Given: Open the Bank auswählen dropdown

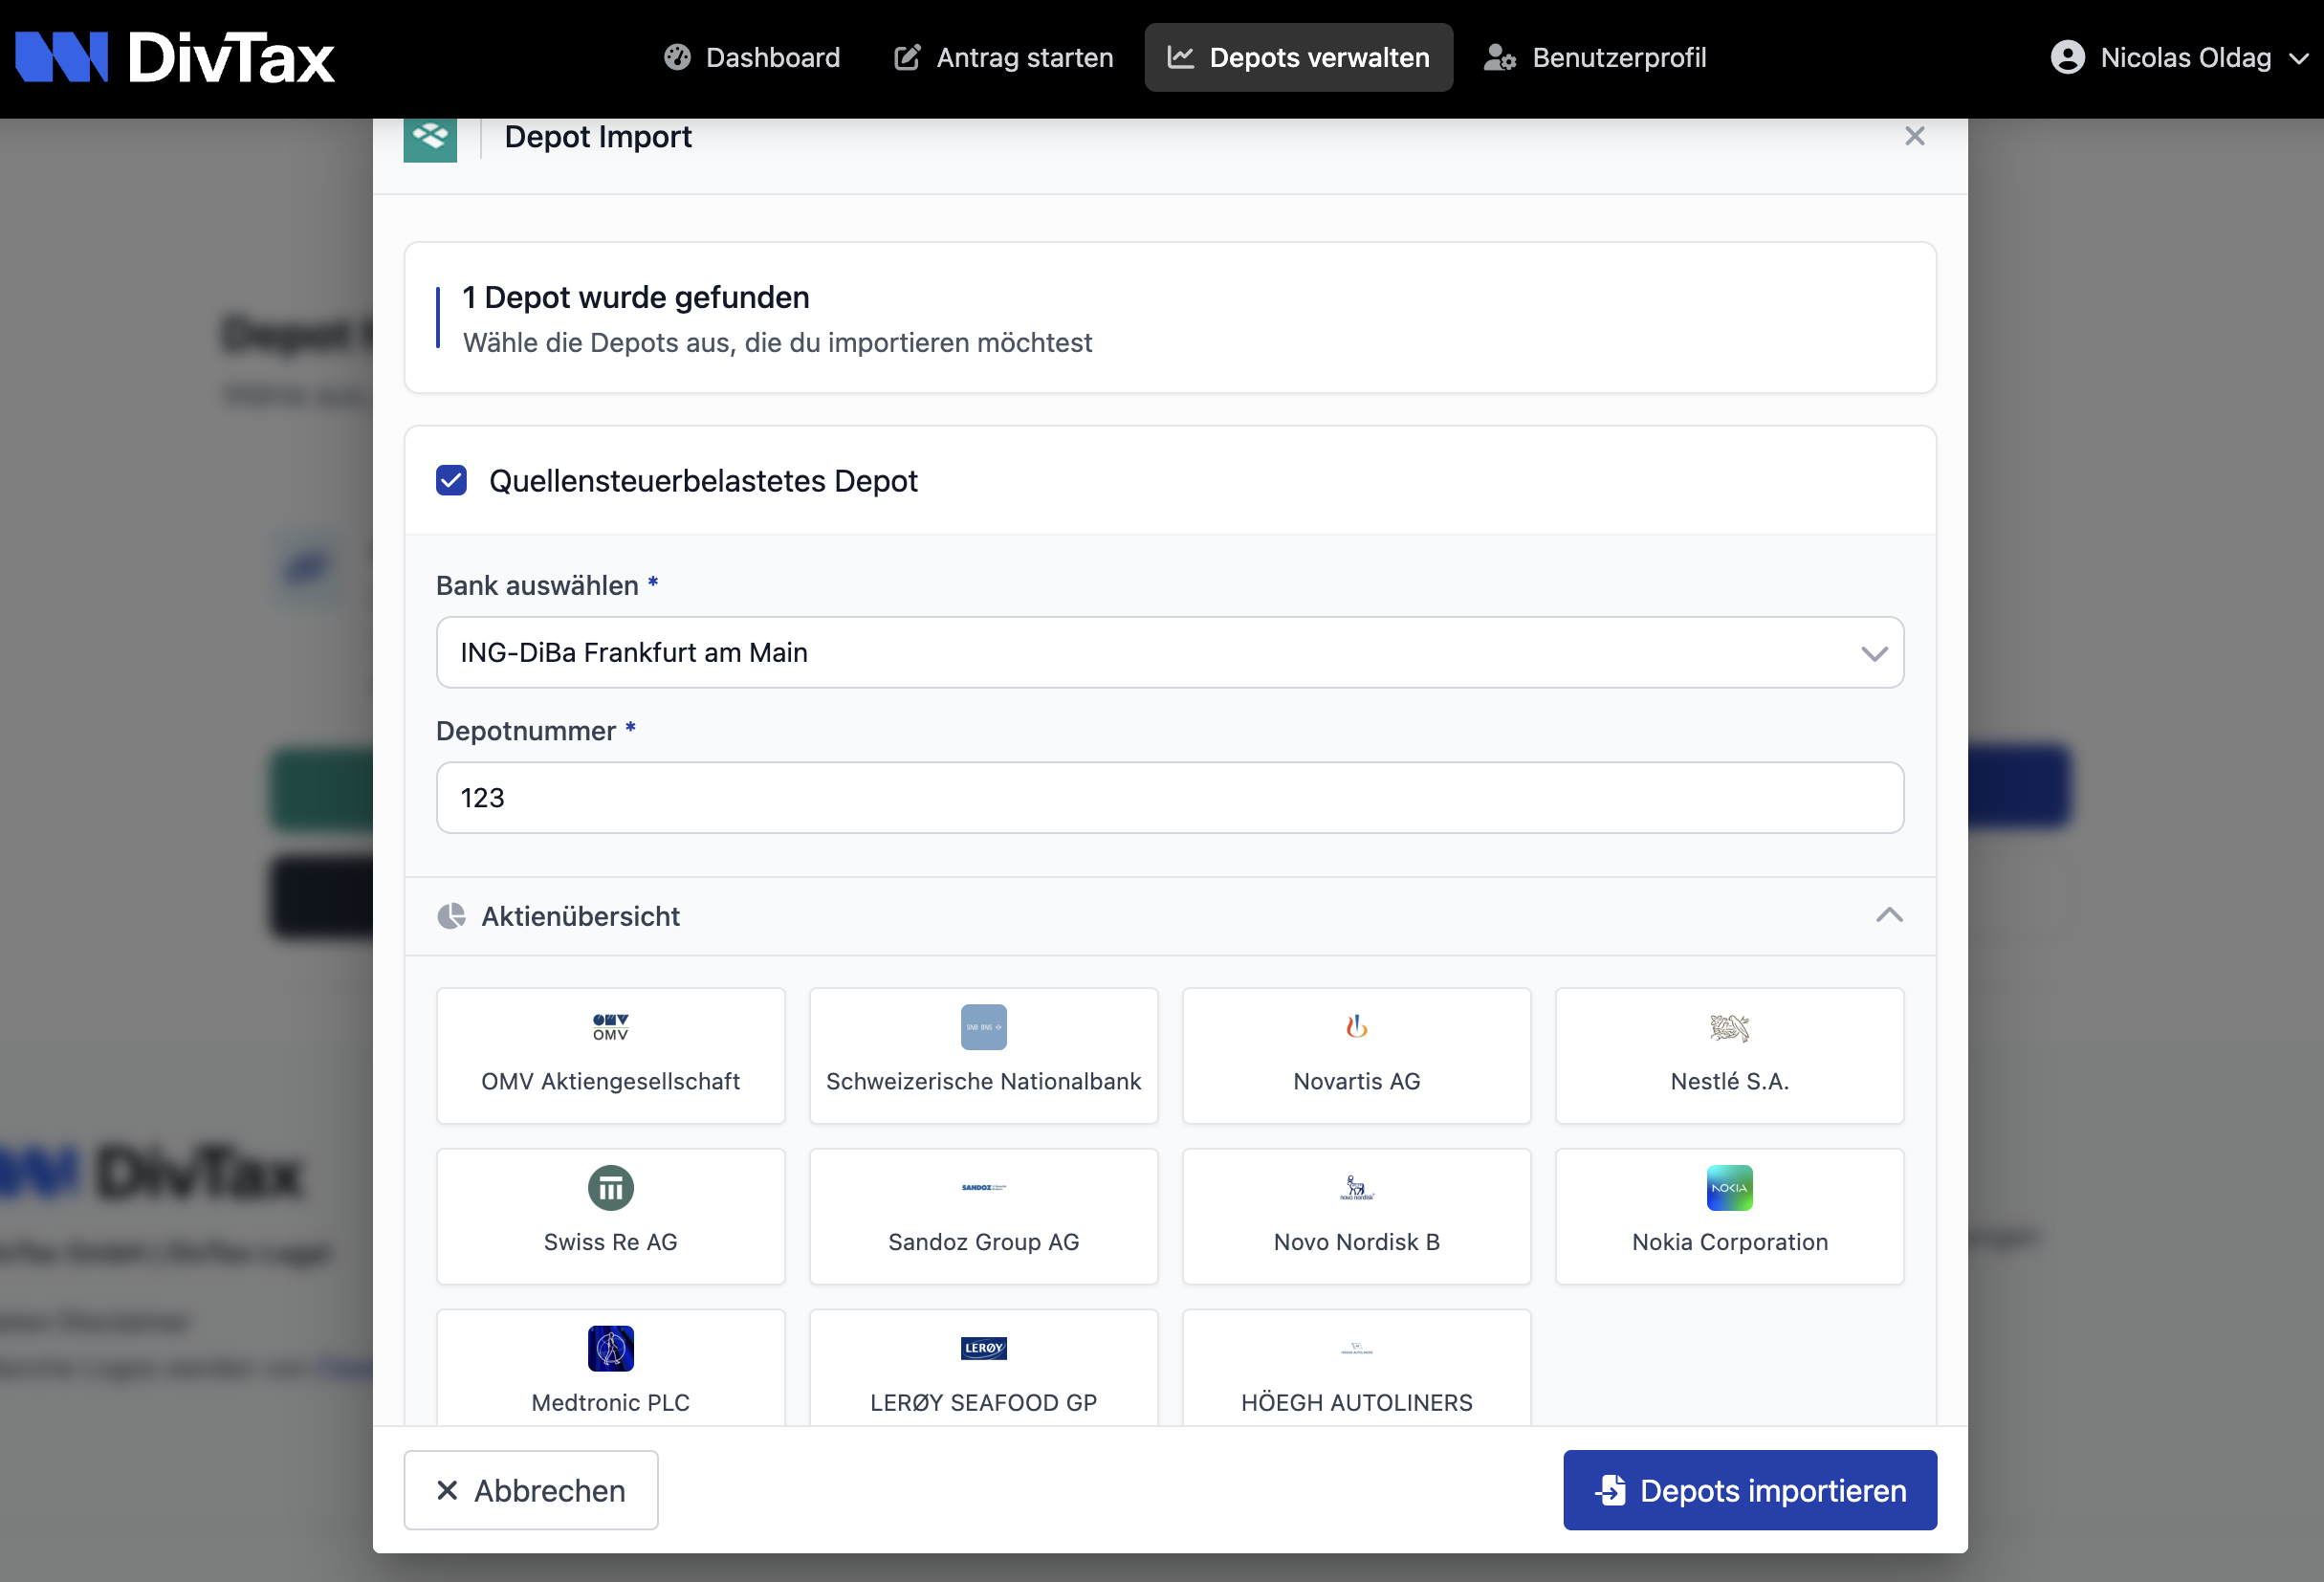Looking at the screenshot, I should click(x=1170, y=652).
